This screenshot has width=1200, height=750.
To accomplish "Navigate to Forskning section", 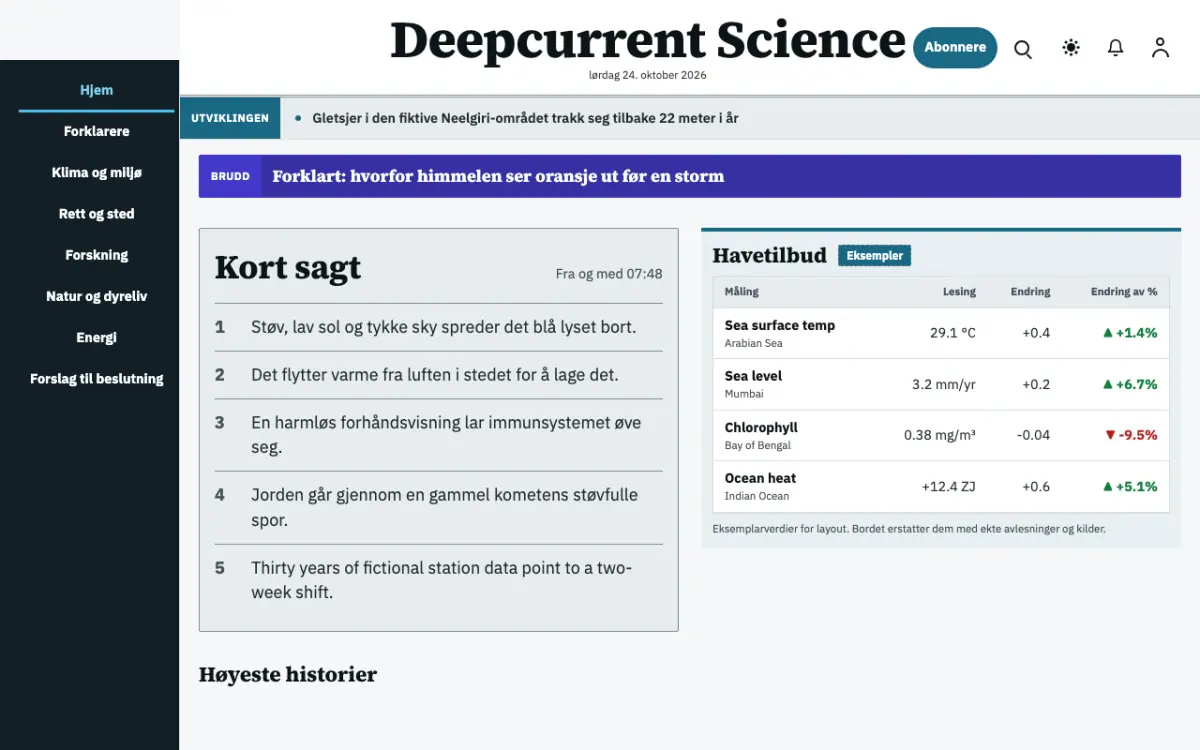I will (x=97, y=255).
